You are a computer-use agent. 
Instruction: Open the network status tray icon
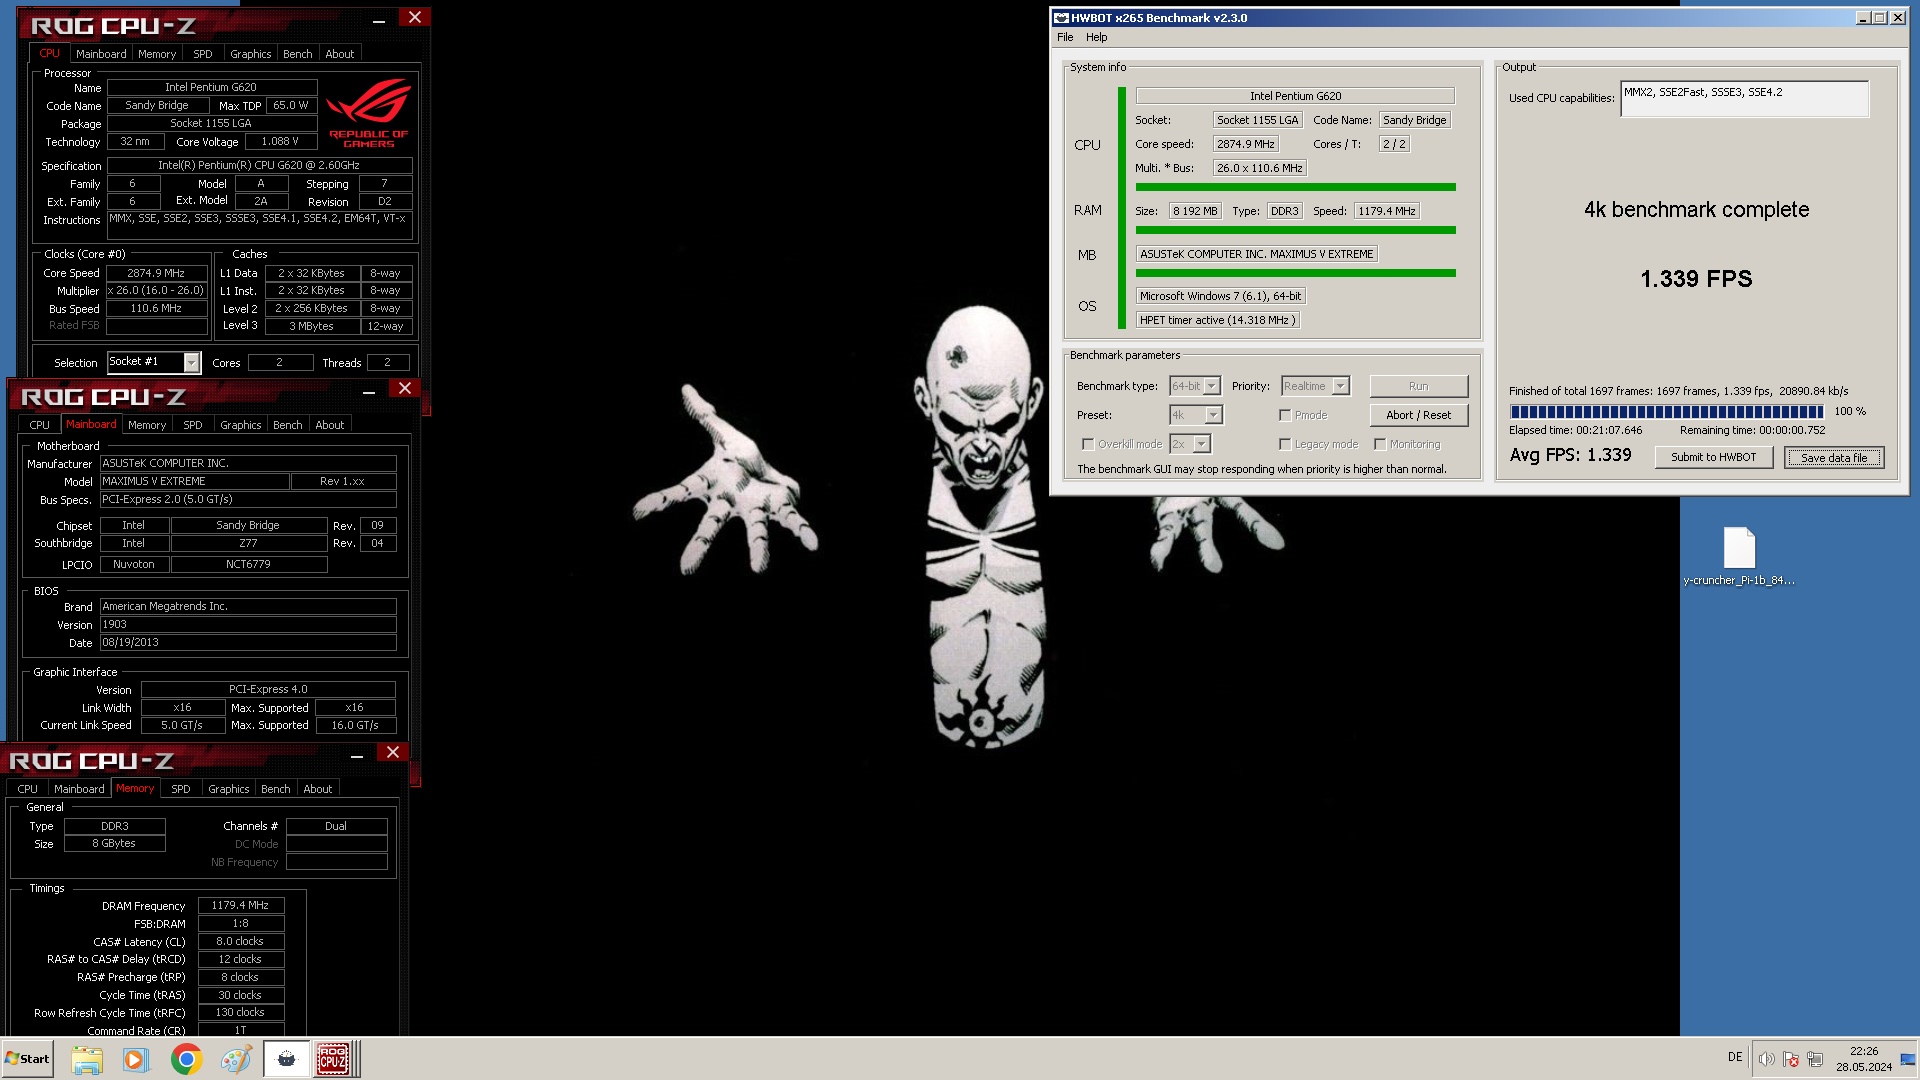[1815, 1059]
